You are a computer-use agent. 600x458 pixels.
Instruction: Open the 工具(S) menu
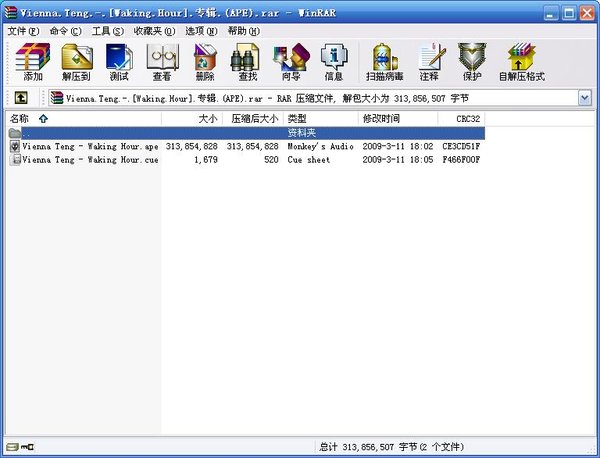[x=108, y=31]
